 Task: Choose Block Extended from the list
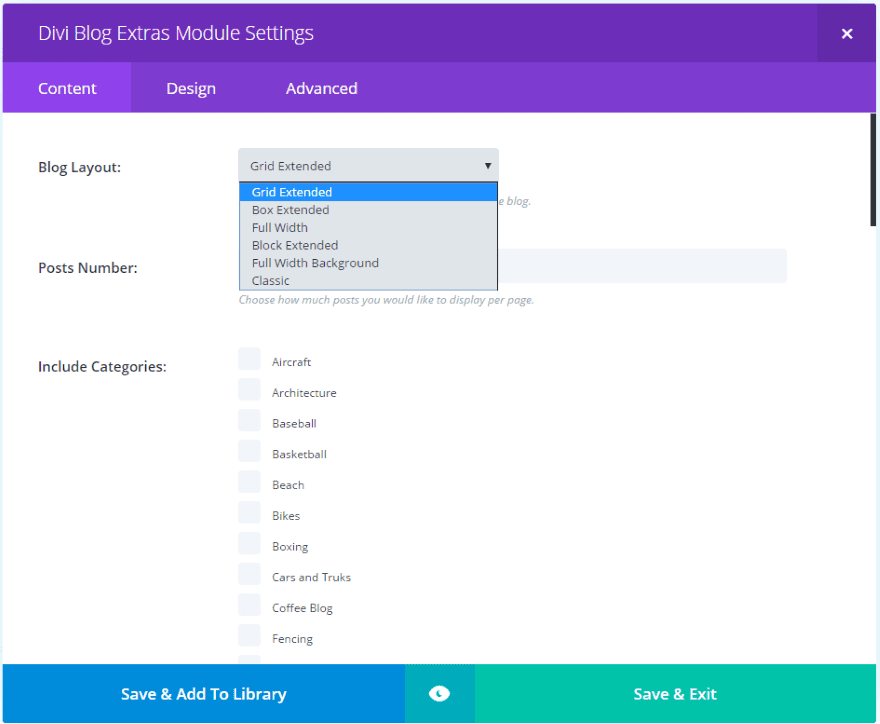[295, 245]
